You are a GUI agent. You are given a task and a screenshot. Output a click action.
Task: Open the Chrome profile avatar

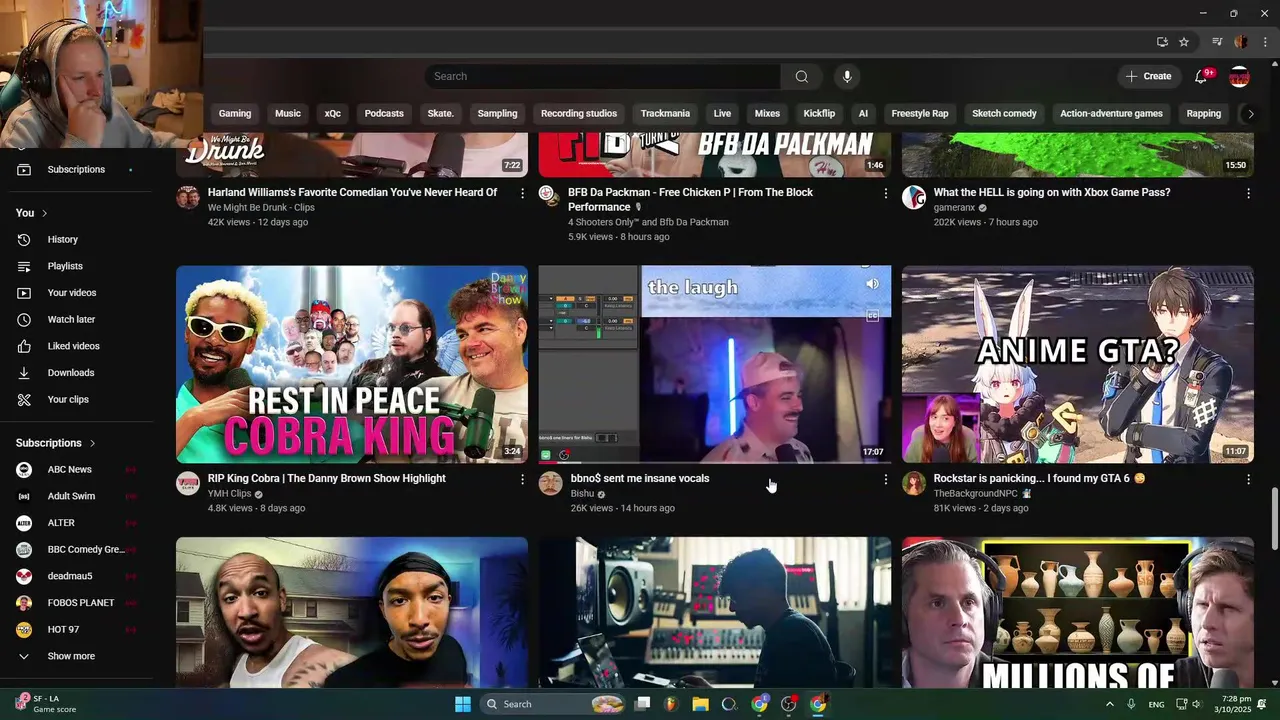tap(1241, 42)
